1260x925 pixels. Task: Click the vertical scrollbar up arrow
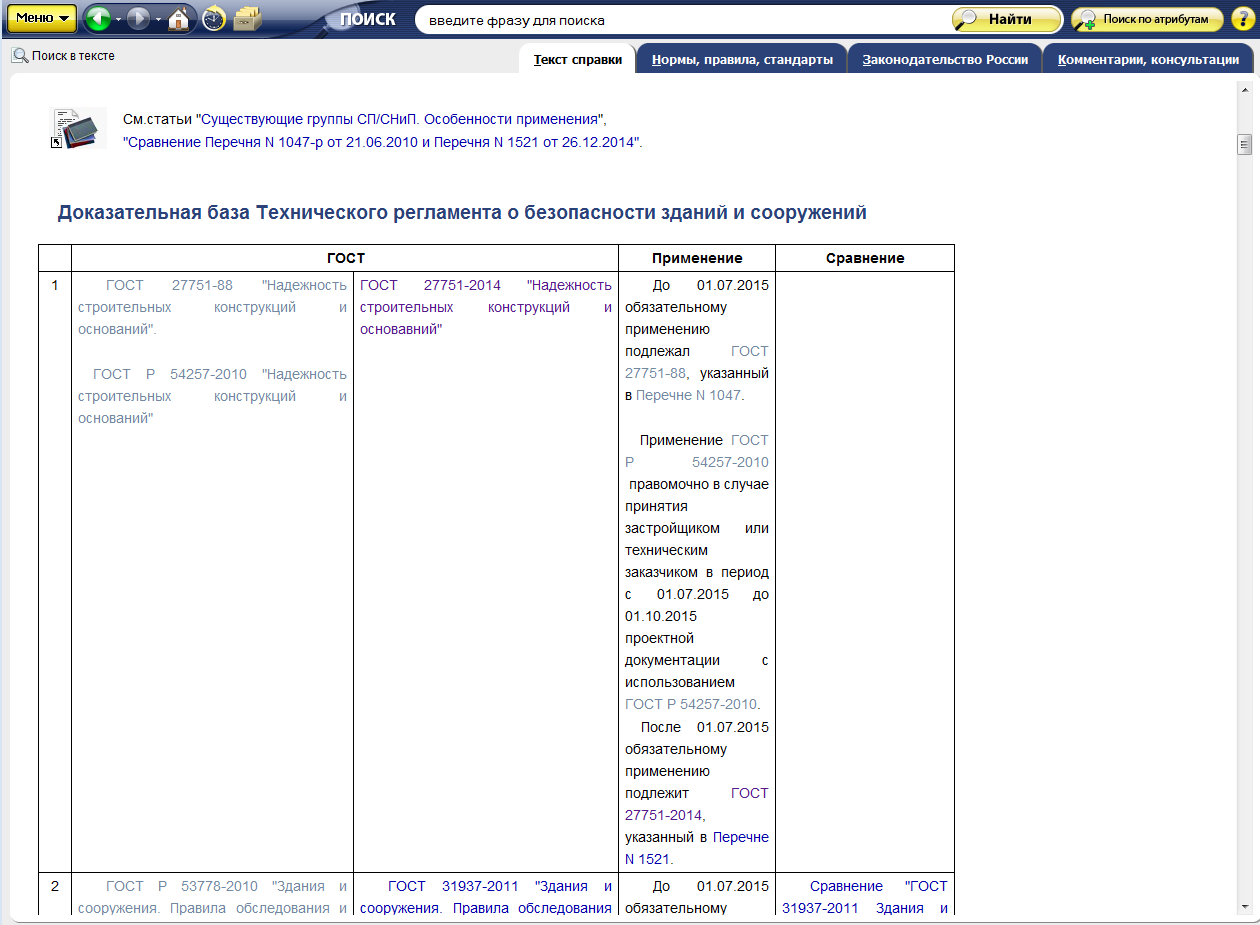click(1245, 88)
